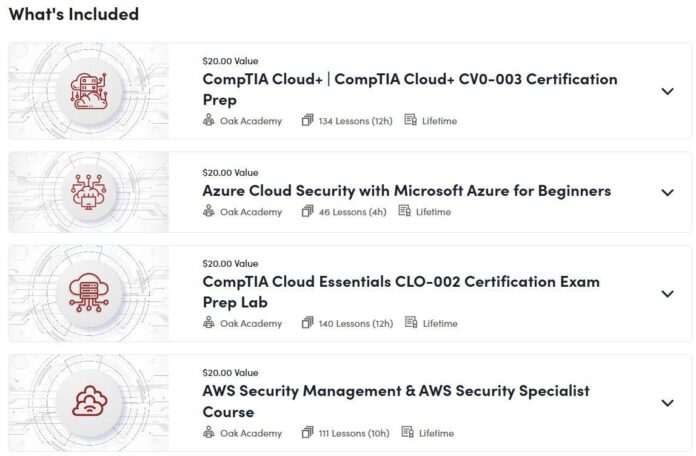Image resolution: width=696 pixels, height=456 pixels.
Task: Click the 140 Lessons (12h) text
Action: [356, 324]
